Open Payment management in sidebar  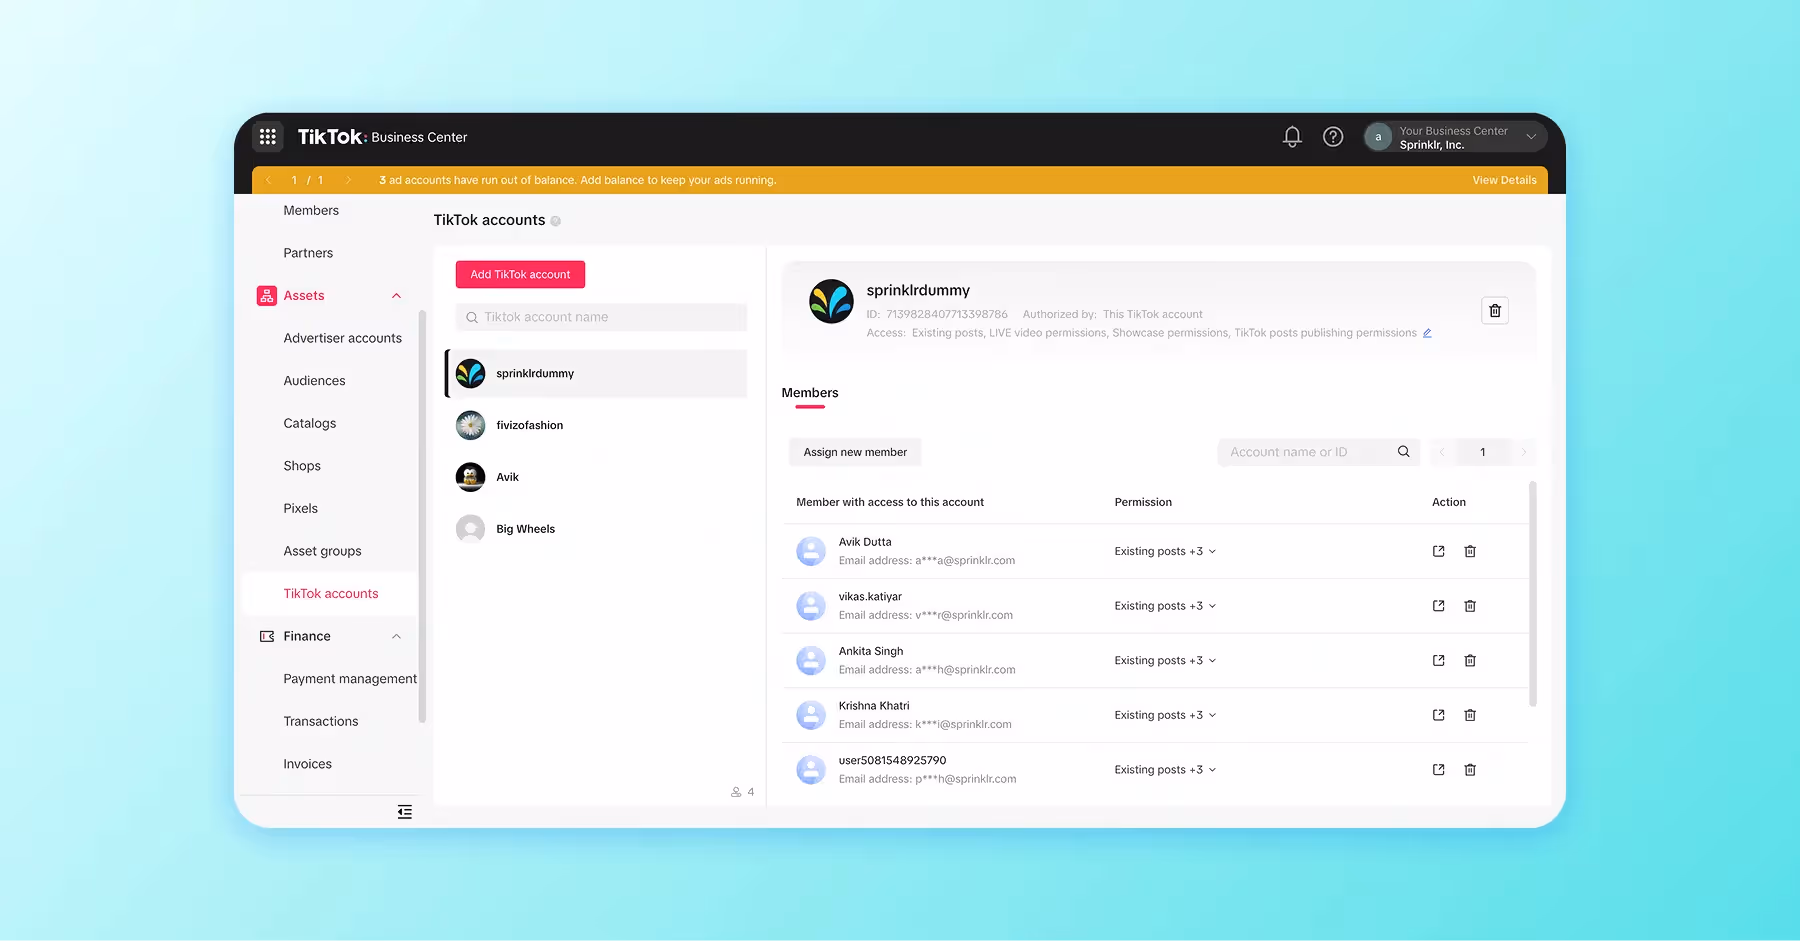(x=350, y=679)
